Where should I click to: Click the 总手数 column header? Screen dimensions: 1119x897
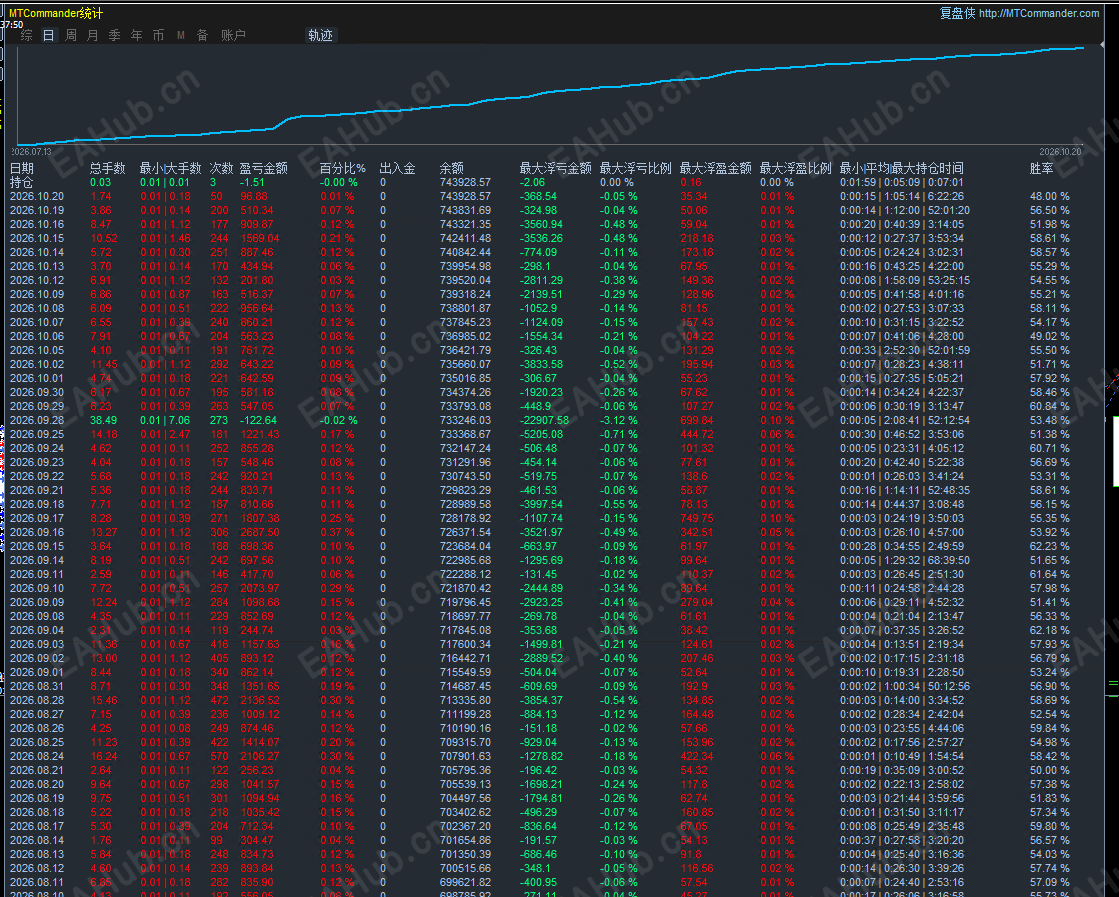[x=108, y=168]
